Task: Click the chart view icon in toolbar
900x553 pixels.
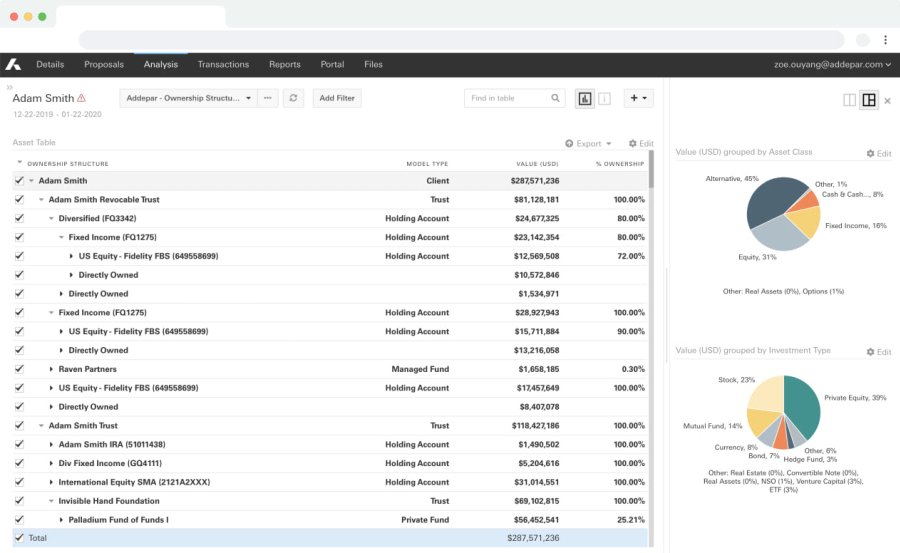Action: click(x=585, y=98)
